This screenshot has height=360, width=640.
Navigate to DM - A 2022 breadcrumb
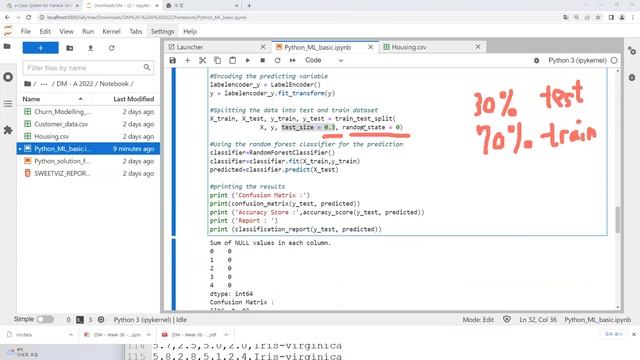click(75, 84)
